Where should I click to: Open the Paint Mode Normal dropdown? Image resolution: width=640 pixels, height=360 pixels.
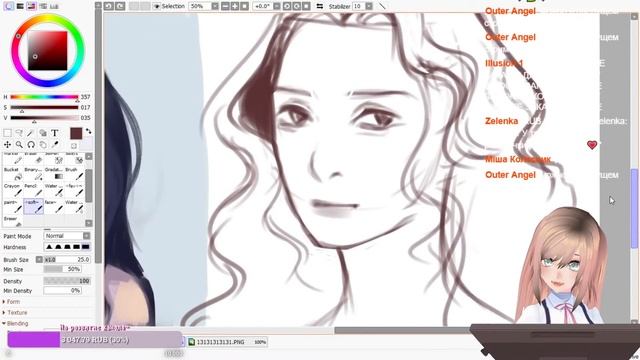(67, 236)
